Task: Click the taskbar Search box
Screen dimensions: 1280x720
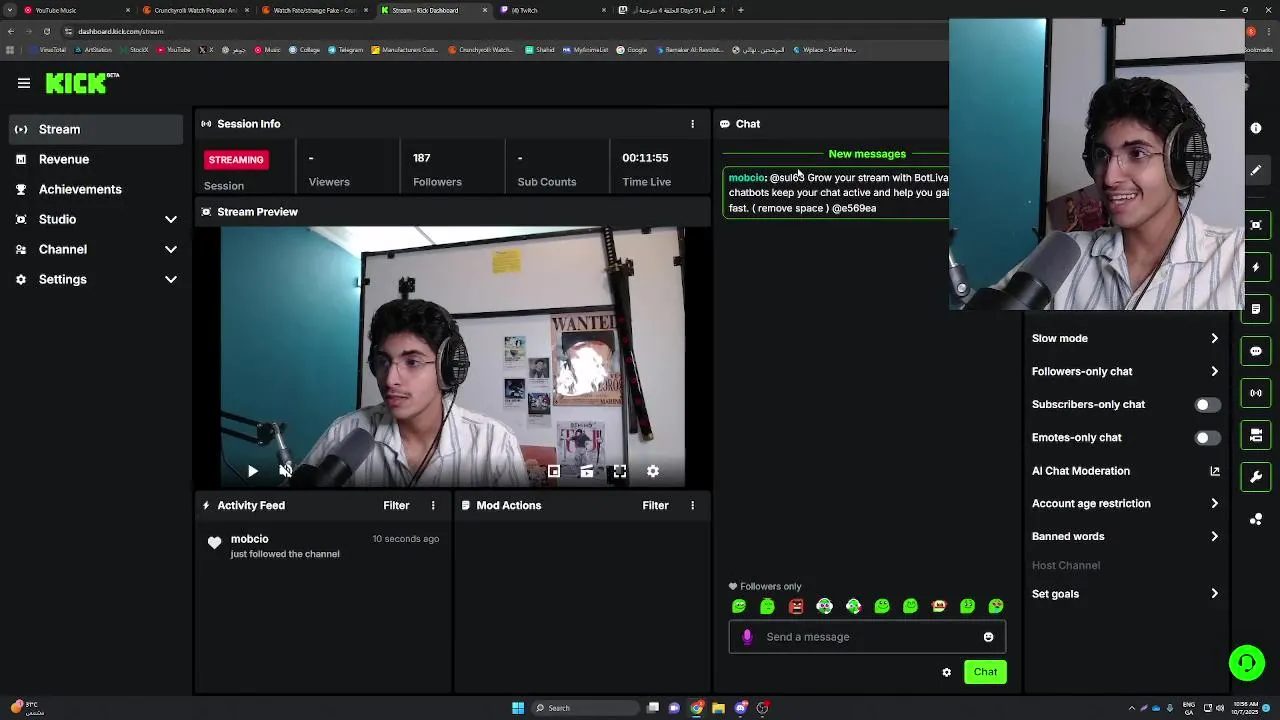Action: pyautogui.click(x=586, y=708)
